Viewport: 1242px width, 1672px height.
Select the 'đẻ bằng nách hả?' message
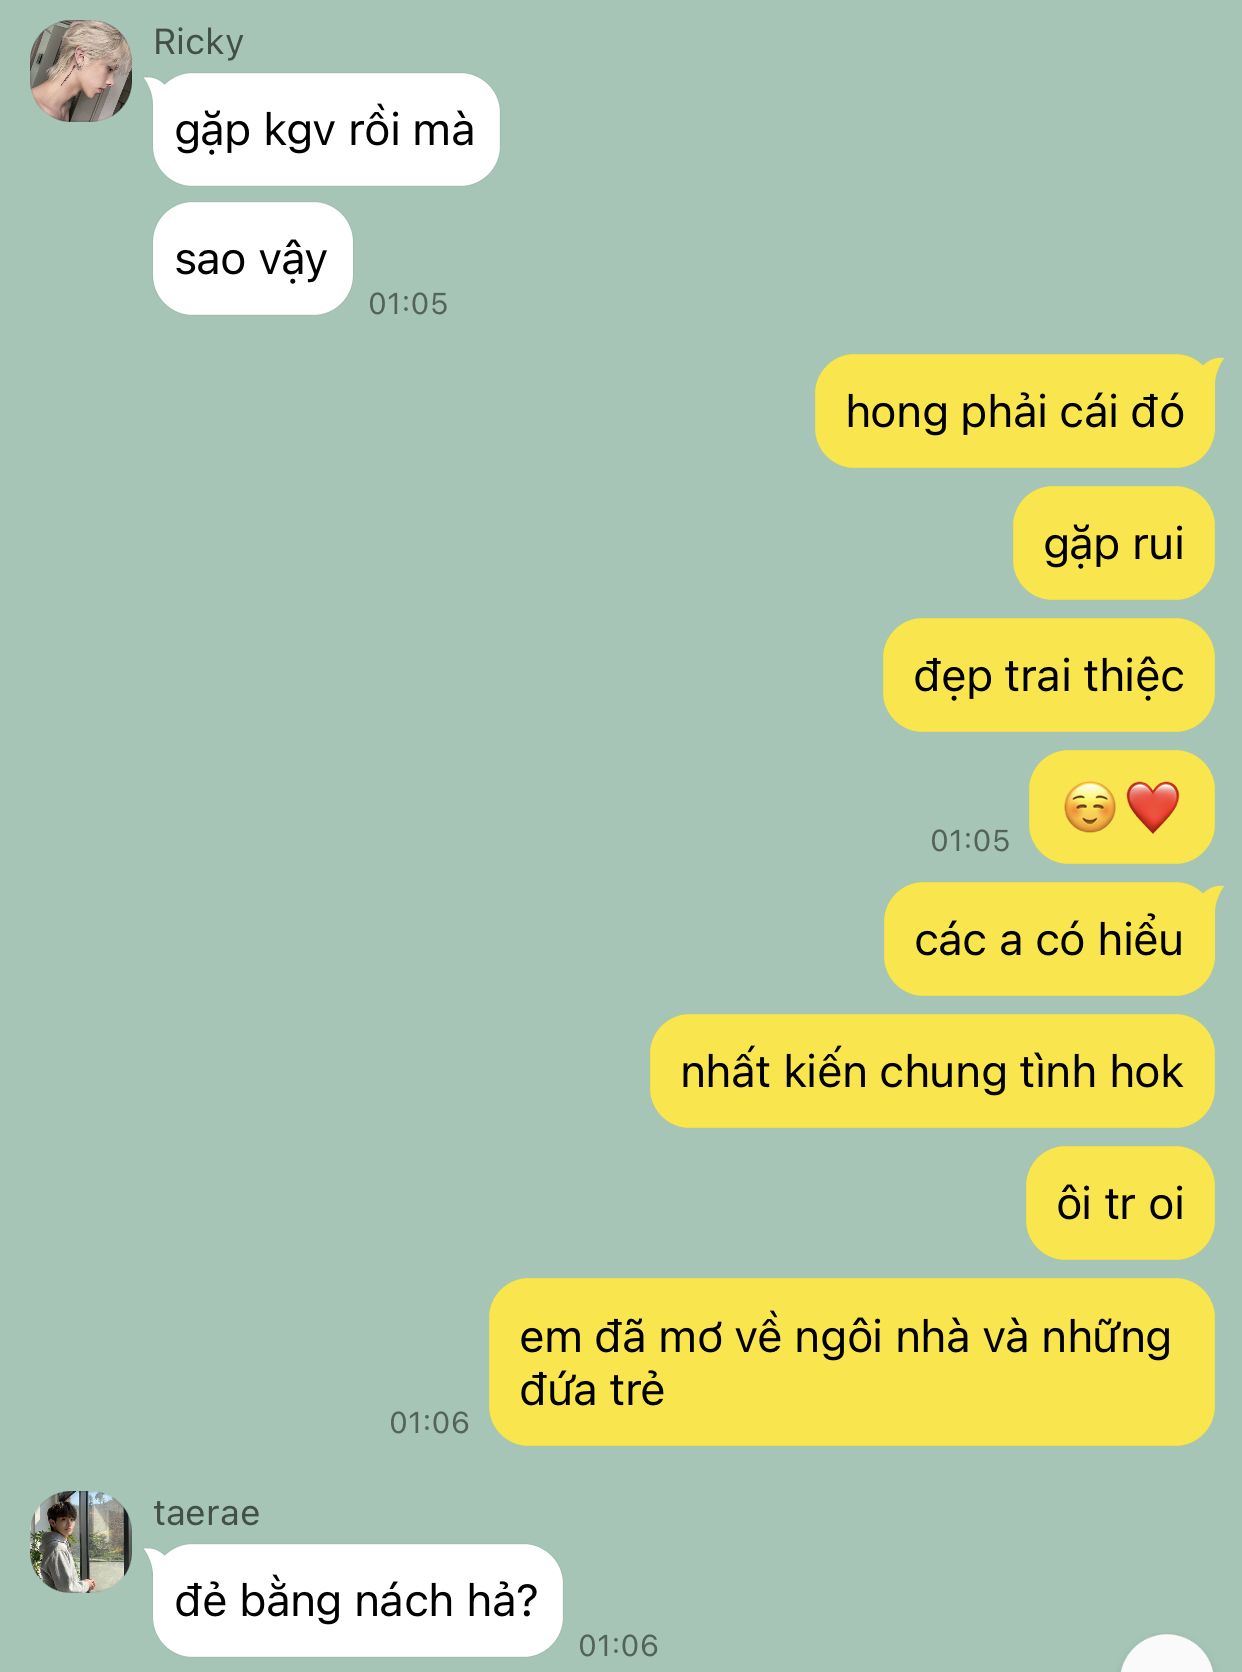[357, 1600]
